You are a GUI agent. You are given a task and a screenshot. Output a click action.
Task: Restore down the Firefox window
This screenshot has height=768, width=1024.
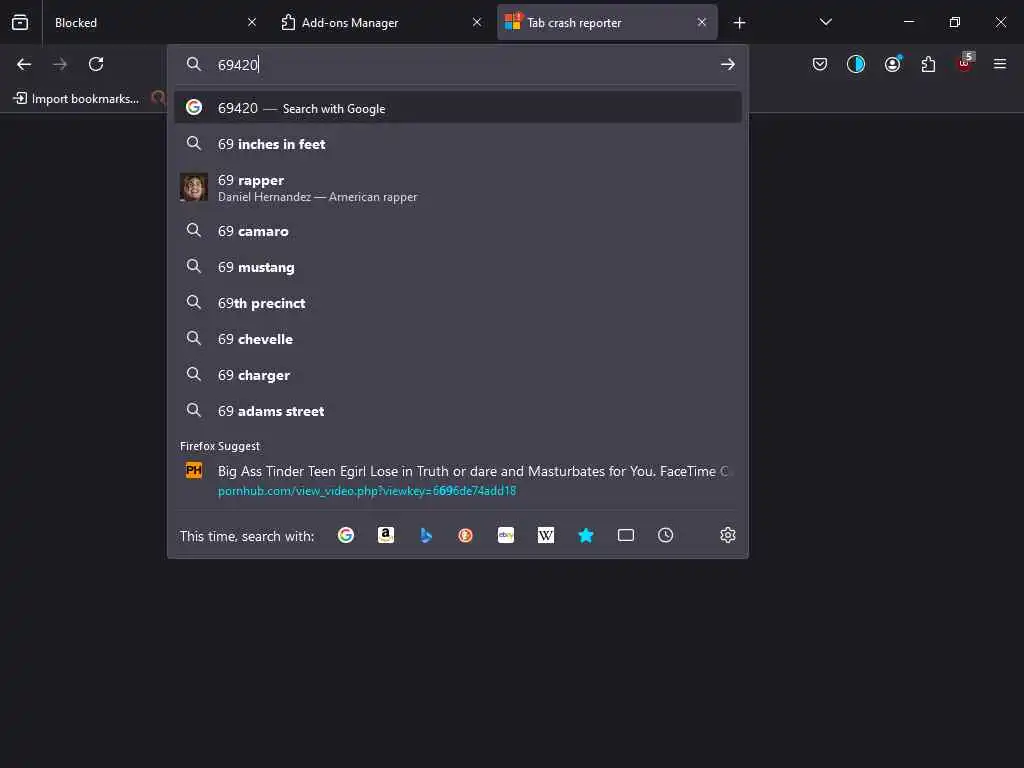pos(955,22)
